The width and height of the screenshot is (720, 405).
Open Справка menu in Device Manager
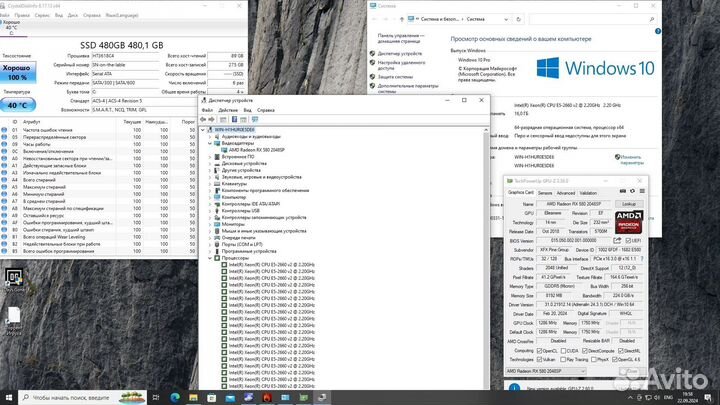coord(266,110)
